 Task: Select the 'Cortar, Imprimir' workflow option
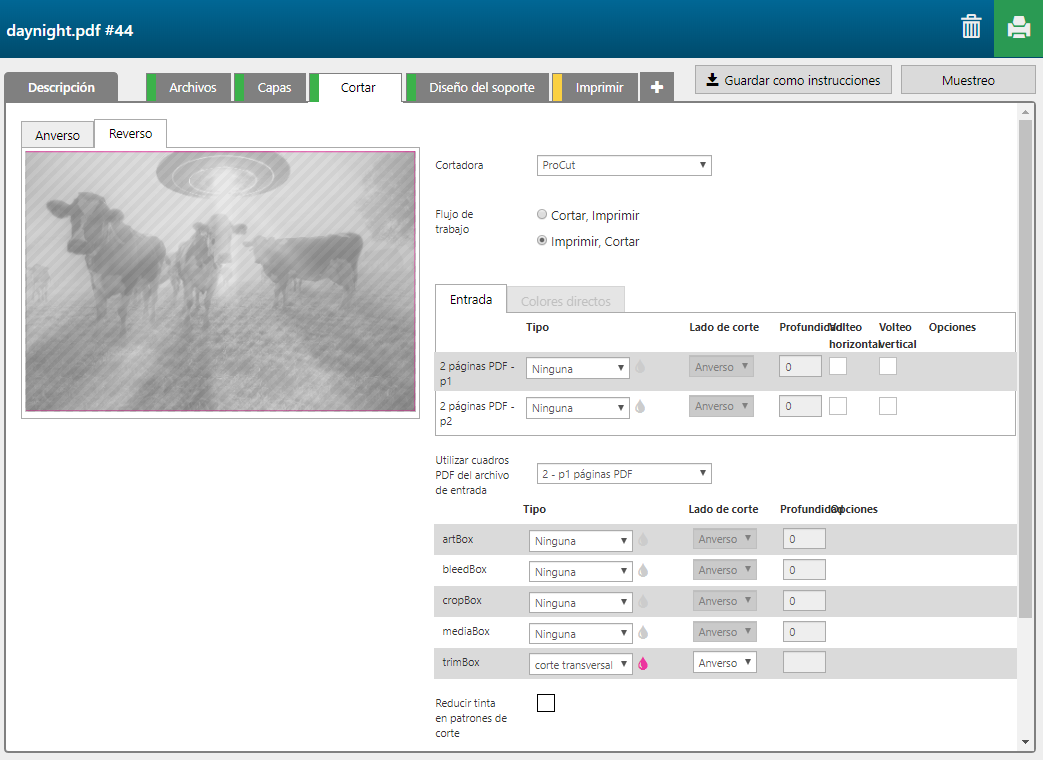(542, 215)
